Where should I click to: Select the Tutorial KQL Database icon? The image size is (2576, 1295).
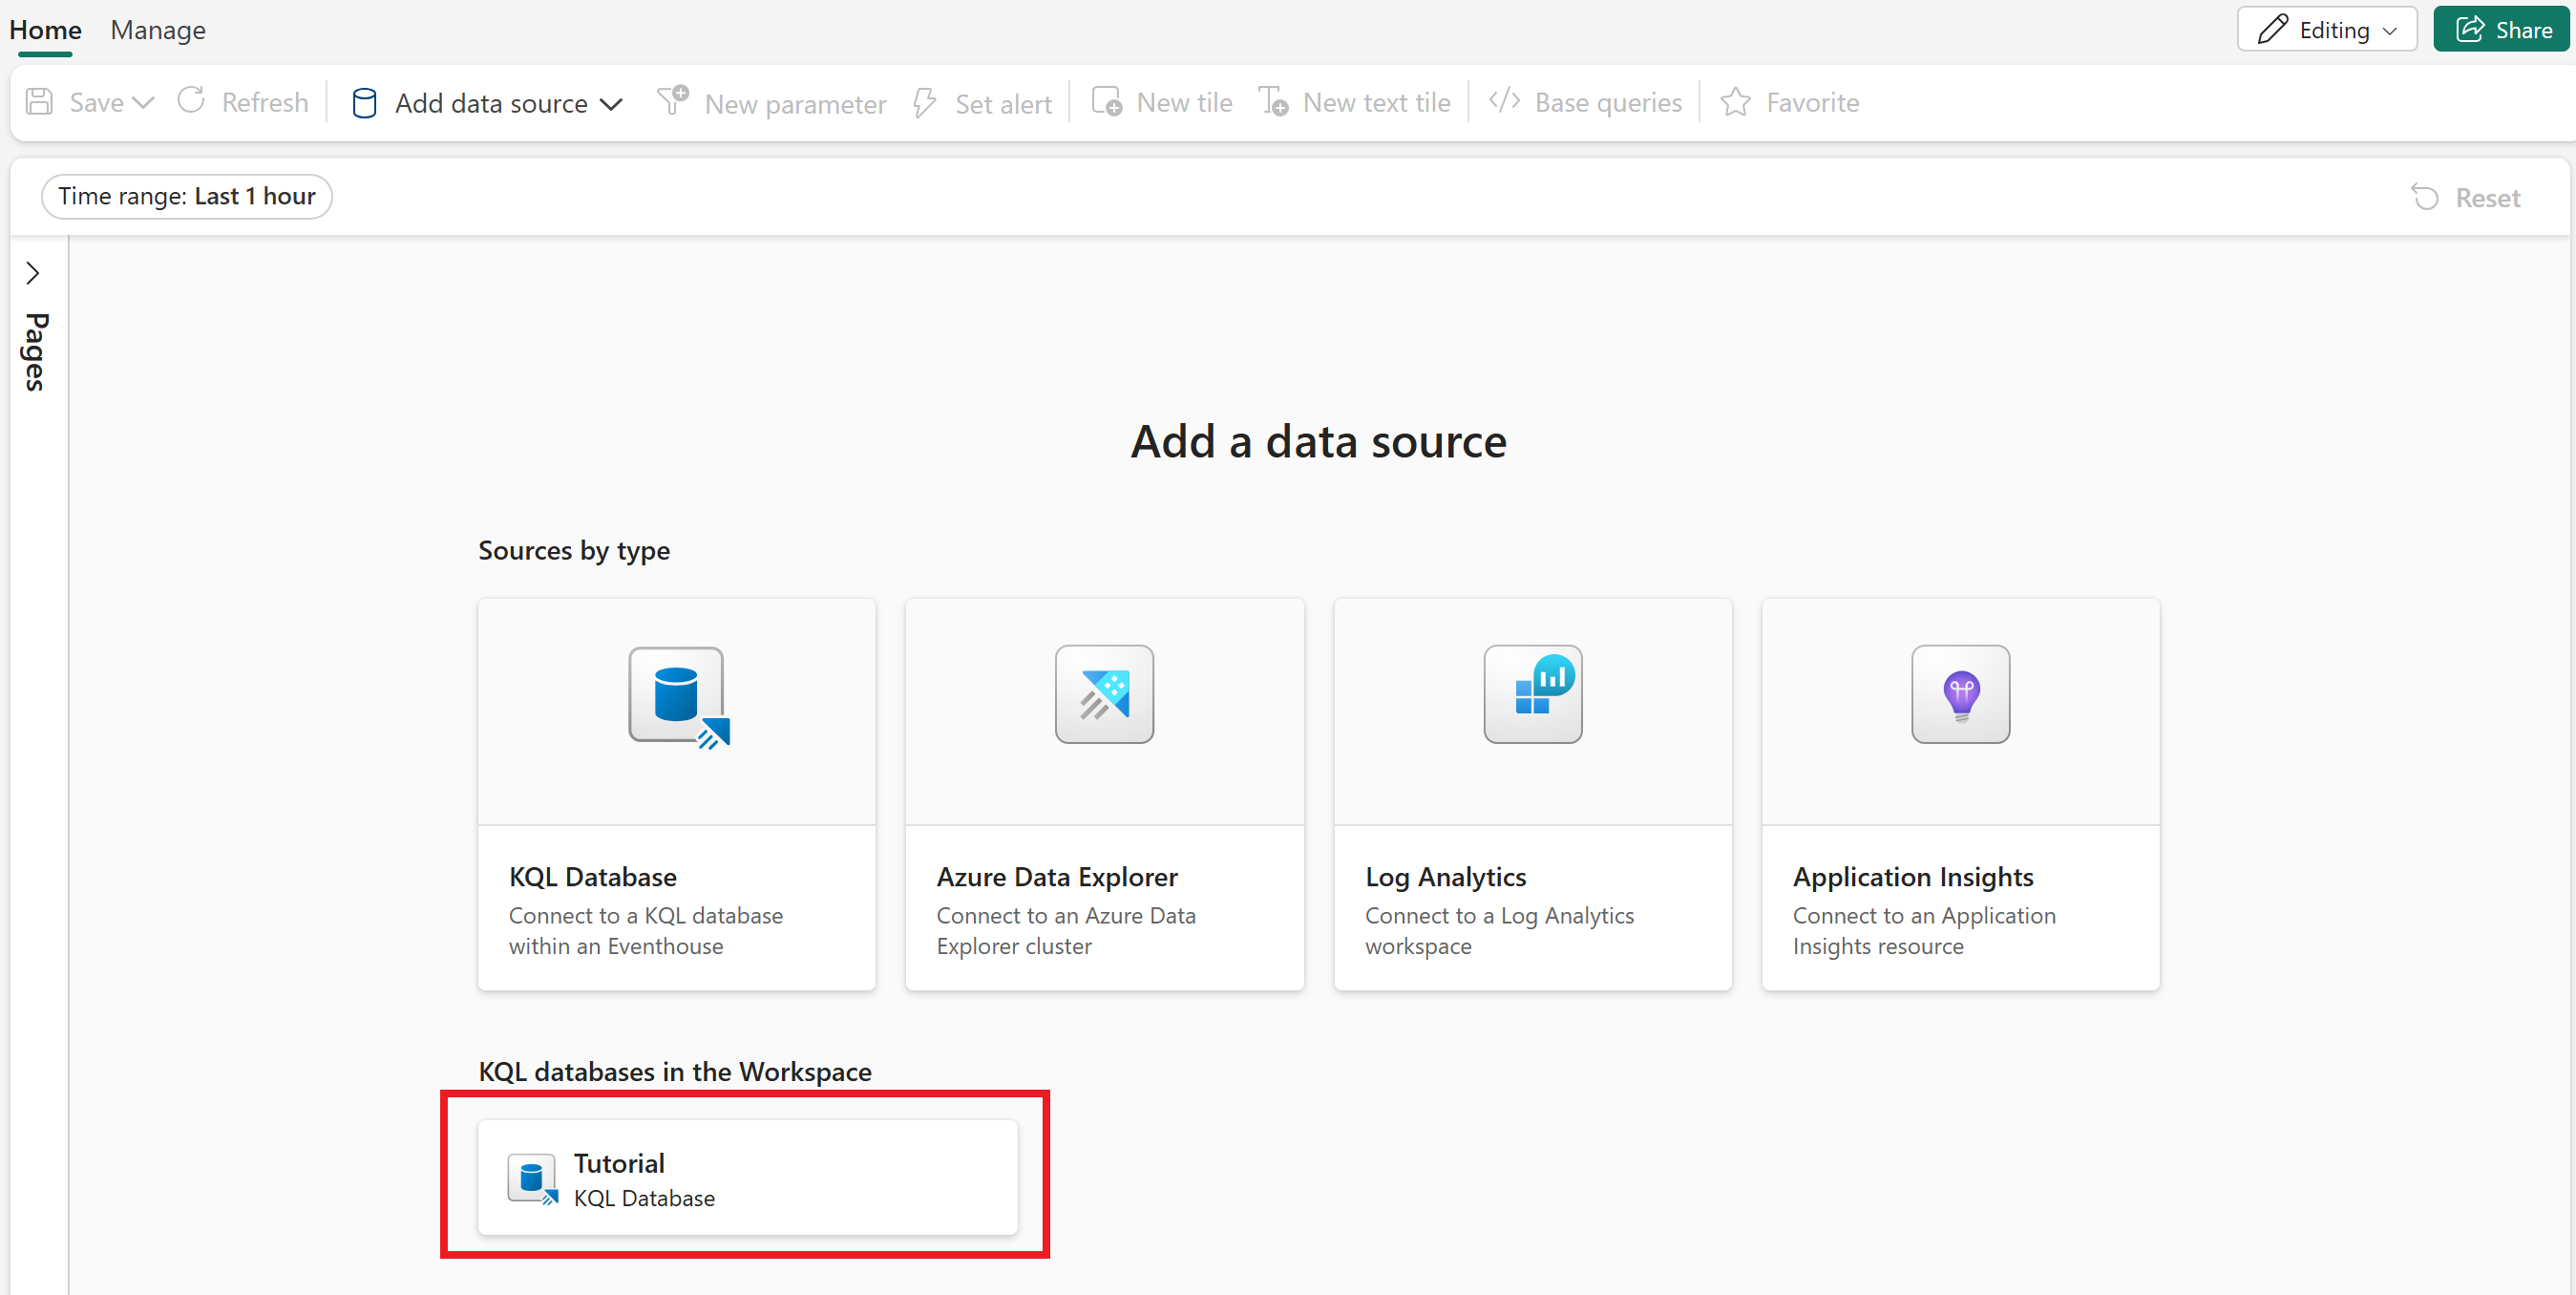coord(532,1178)
